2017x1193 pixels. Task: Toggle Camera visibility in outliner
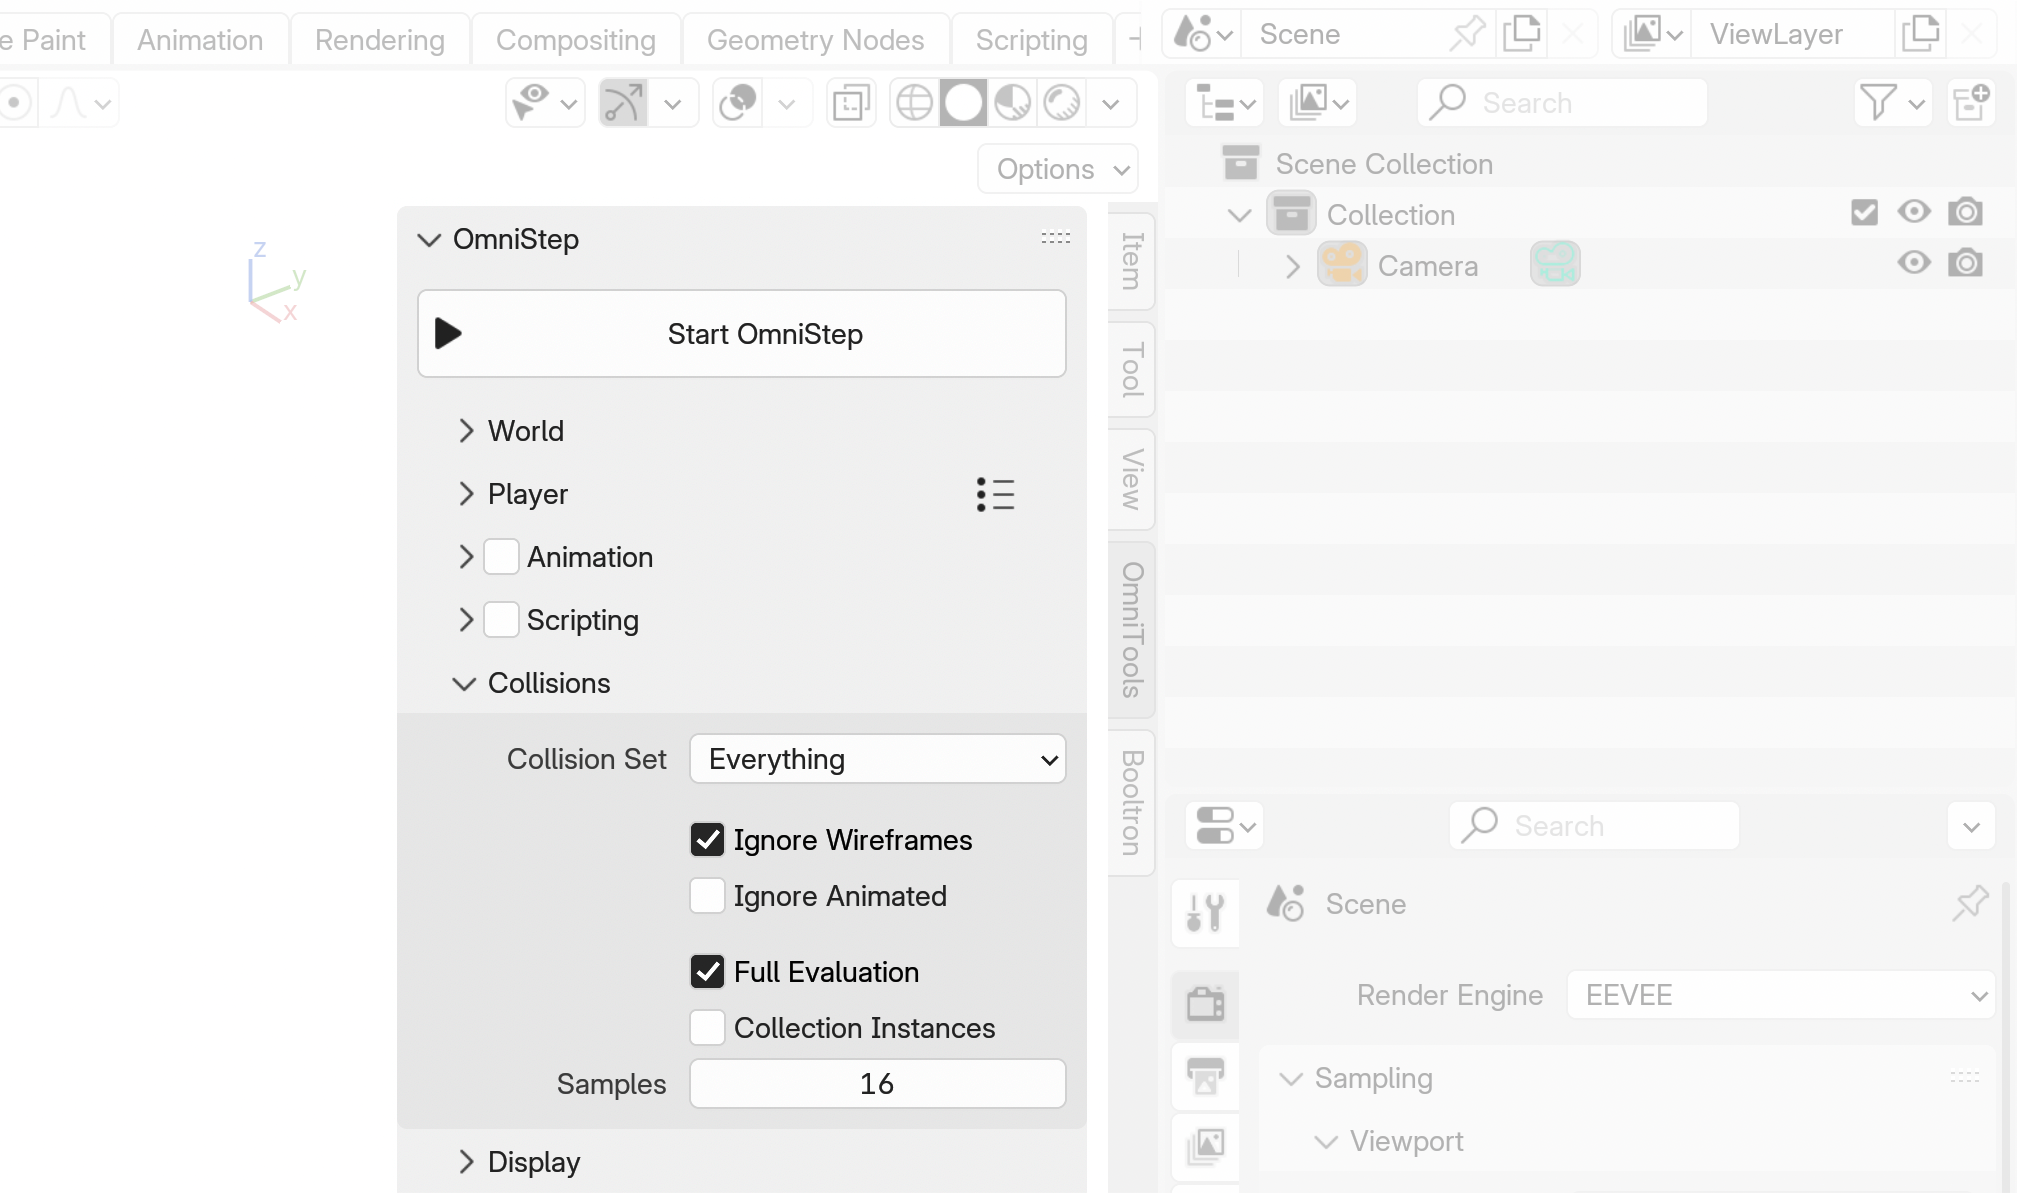click(x=1915, y=264)
